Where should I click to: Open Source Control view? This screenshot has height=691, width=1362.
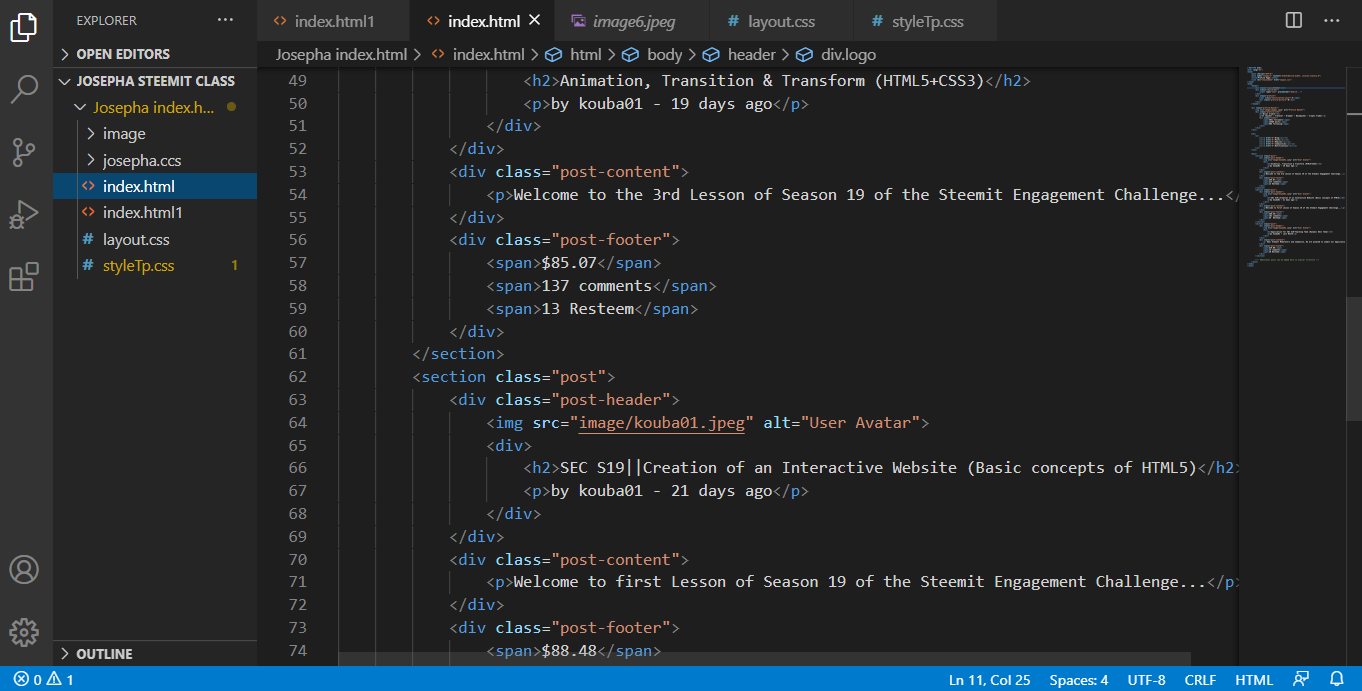(x=24, y=152)
